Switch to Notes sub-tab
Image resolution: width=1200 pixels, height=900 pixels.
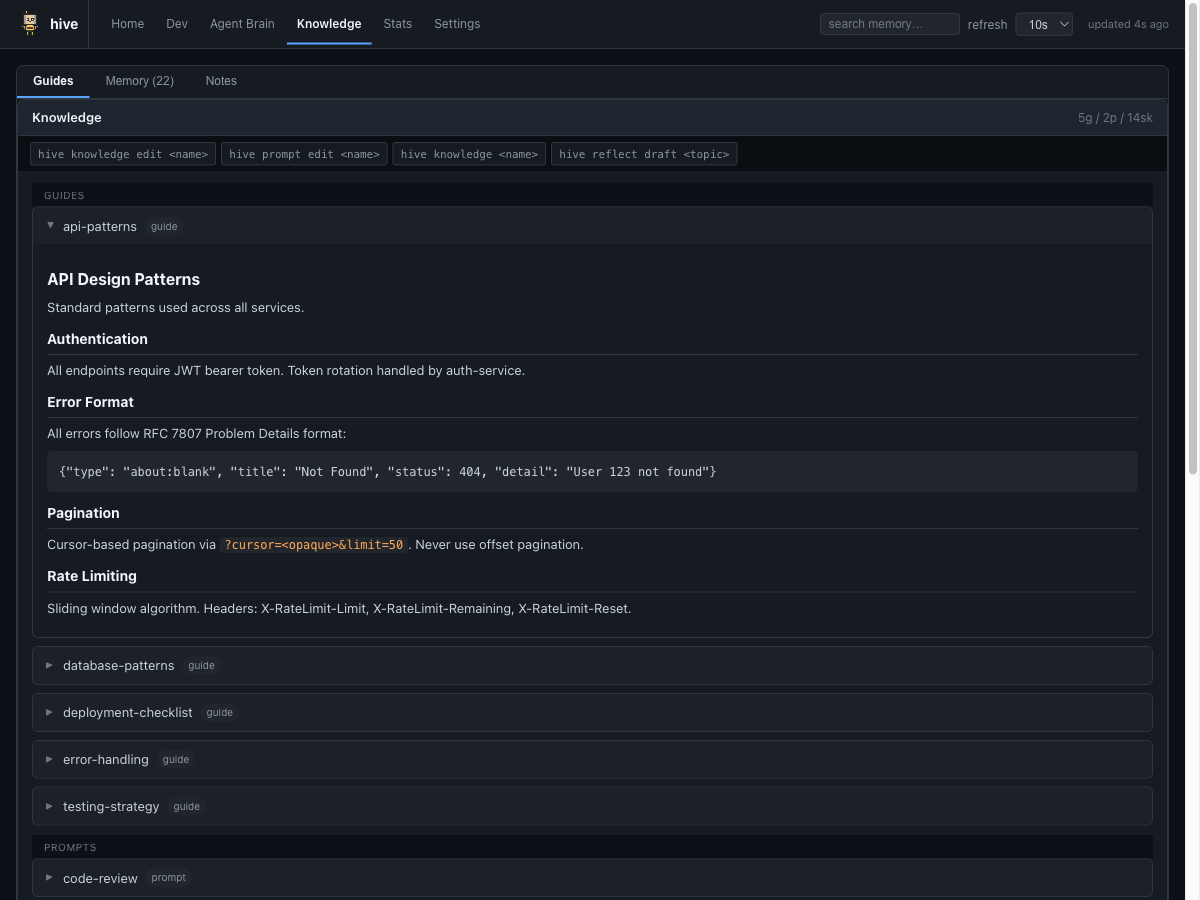(221, 81)
